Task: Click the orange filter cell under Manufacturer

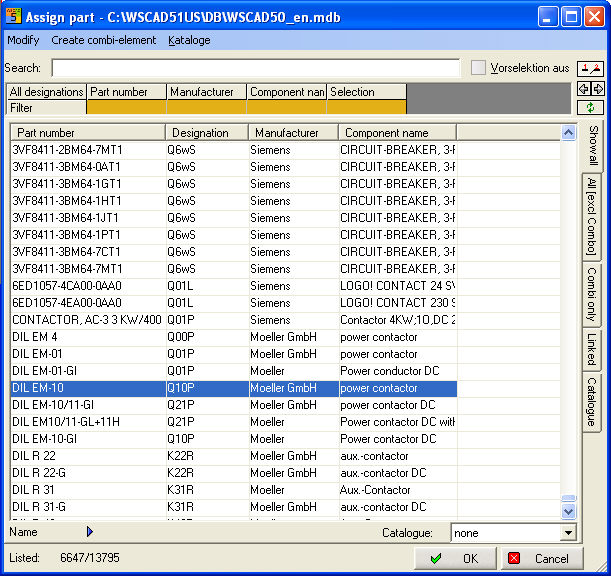Action: [x=207, y=107]
